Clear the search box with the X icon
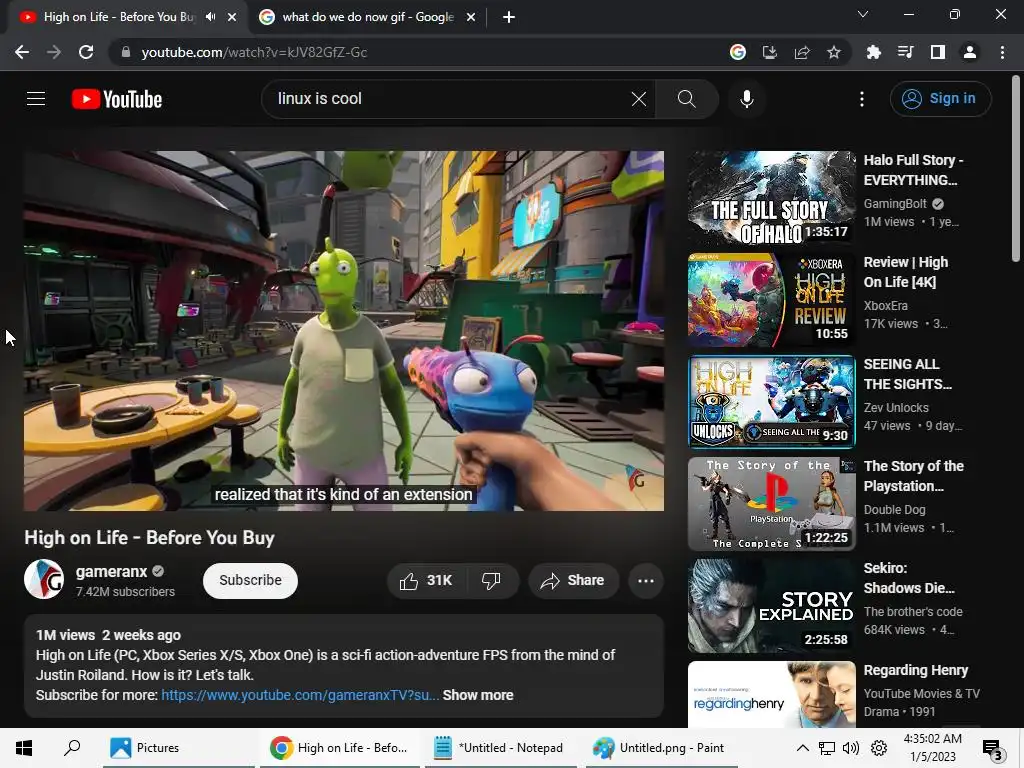 pyautogui.click(x=639, y=99)
